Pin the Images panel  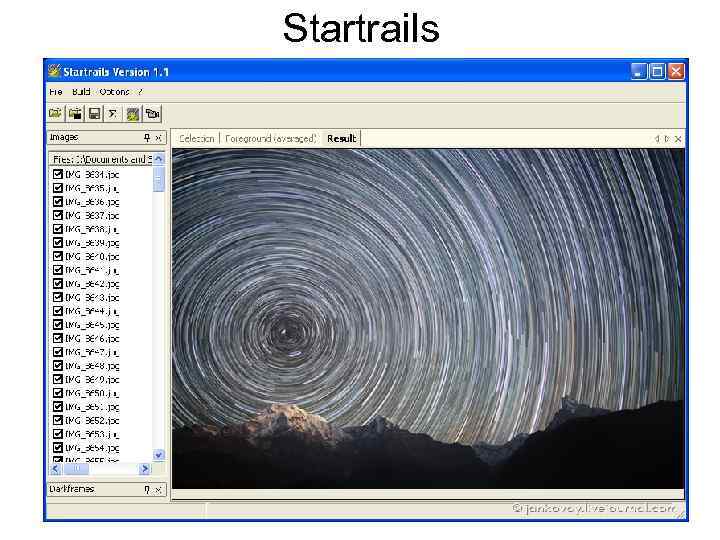(x=147, y=138)
